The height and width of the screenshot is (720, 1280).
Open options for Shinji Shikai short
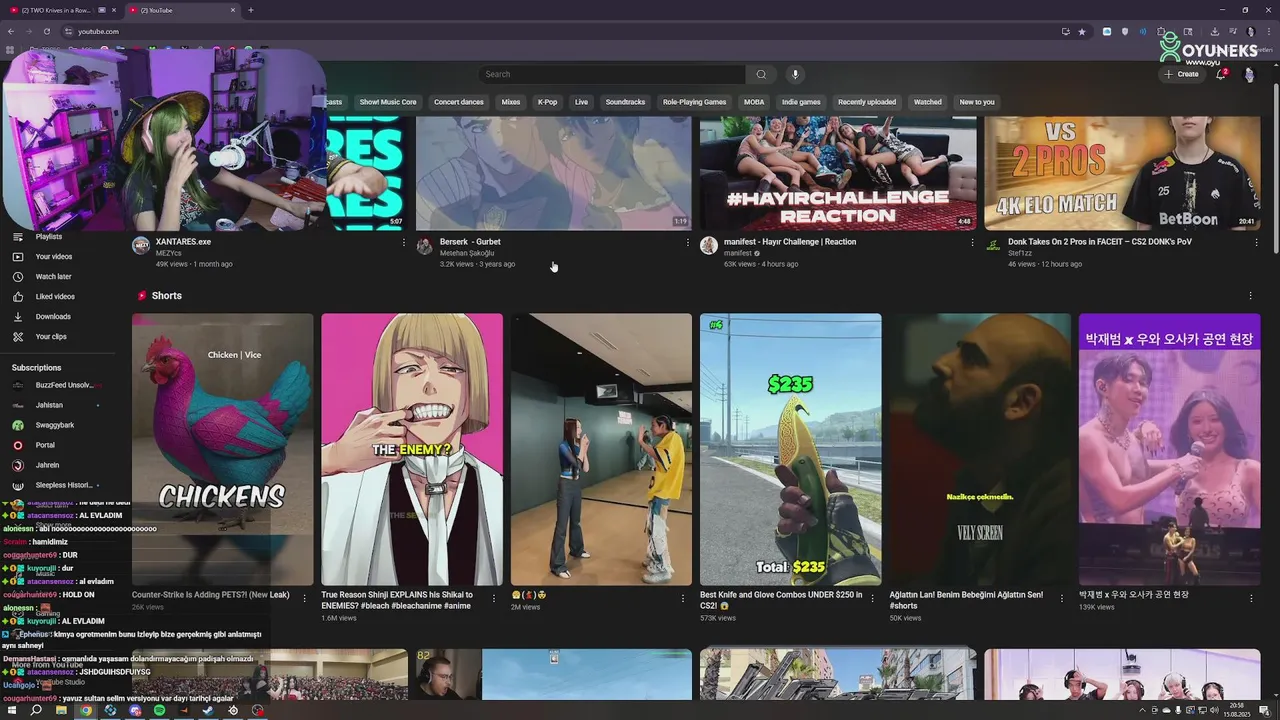click(493, 598)
